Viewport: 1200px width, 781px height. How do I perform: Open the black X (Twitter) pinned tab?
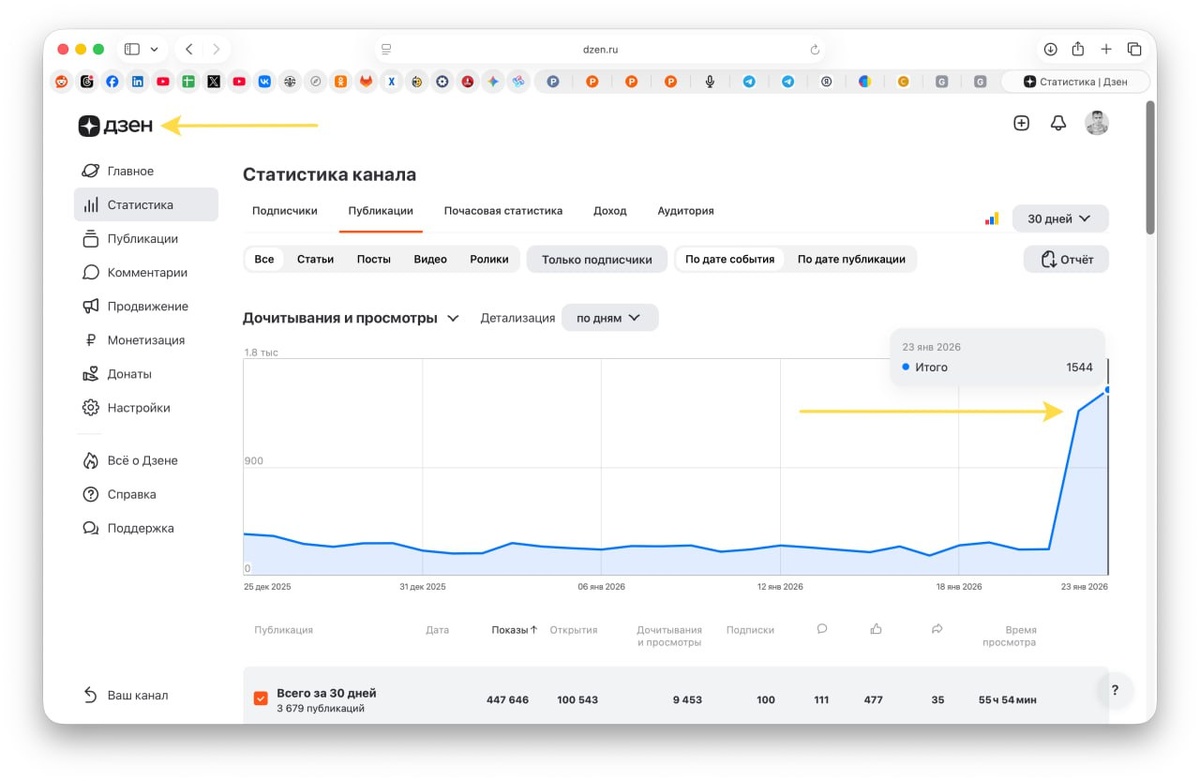click(x=213, y=82)
